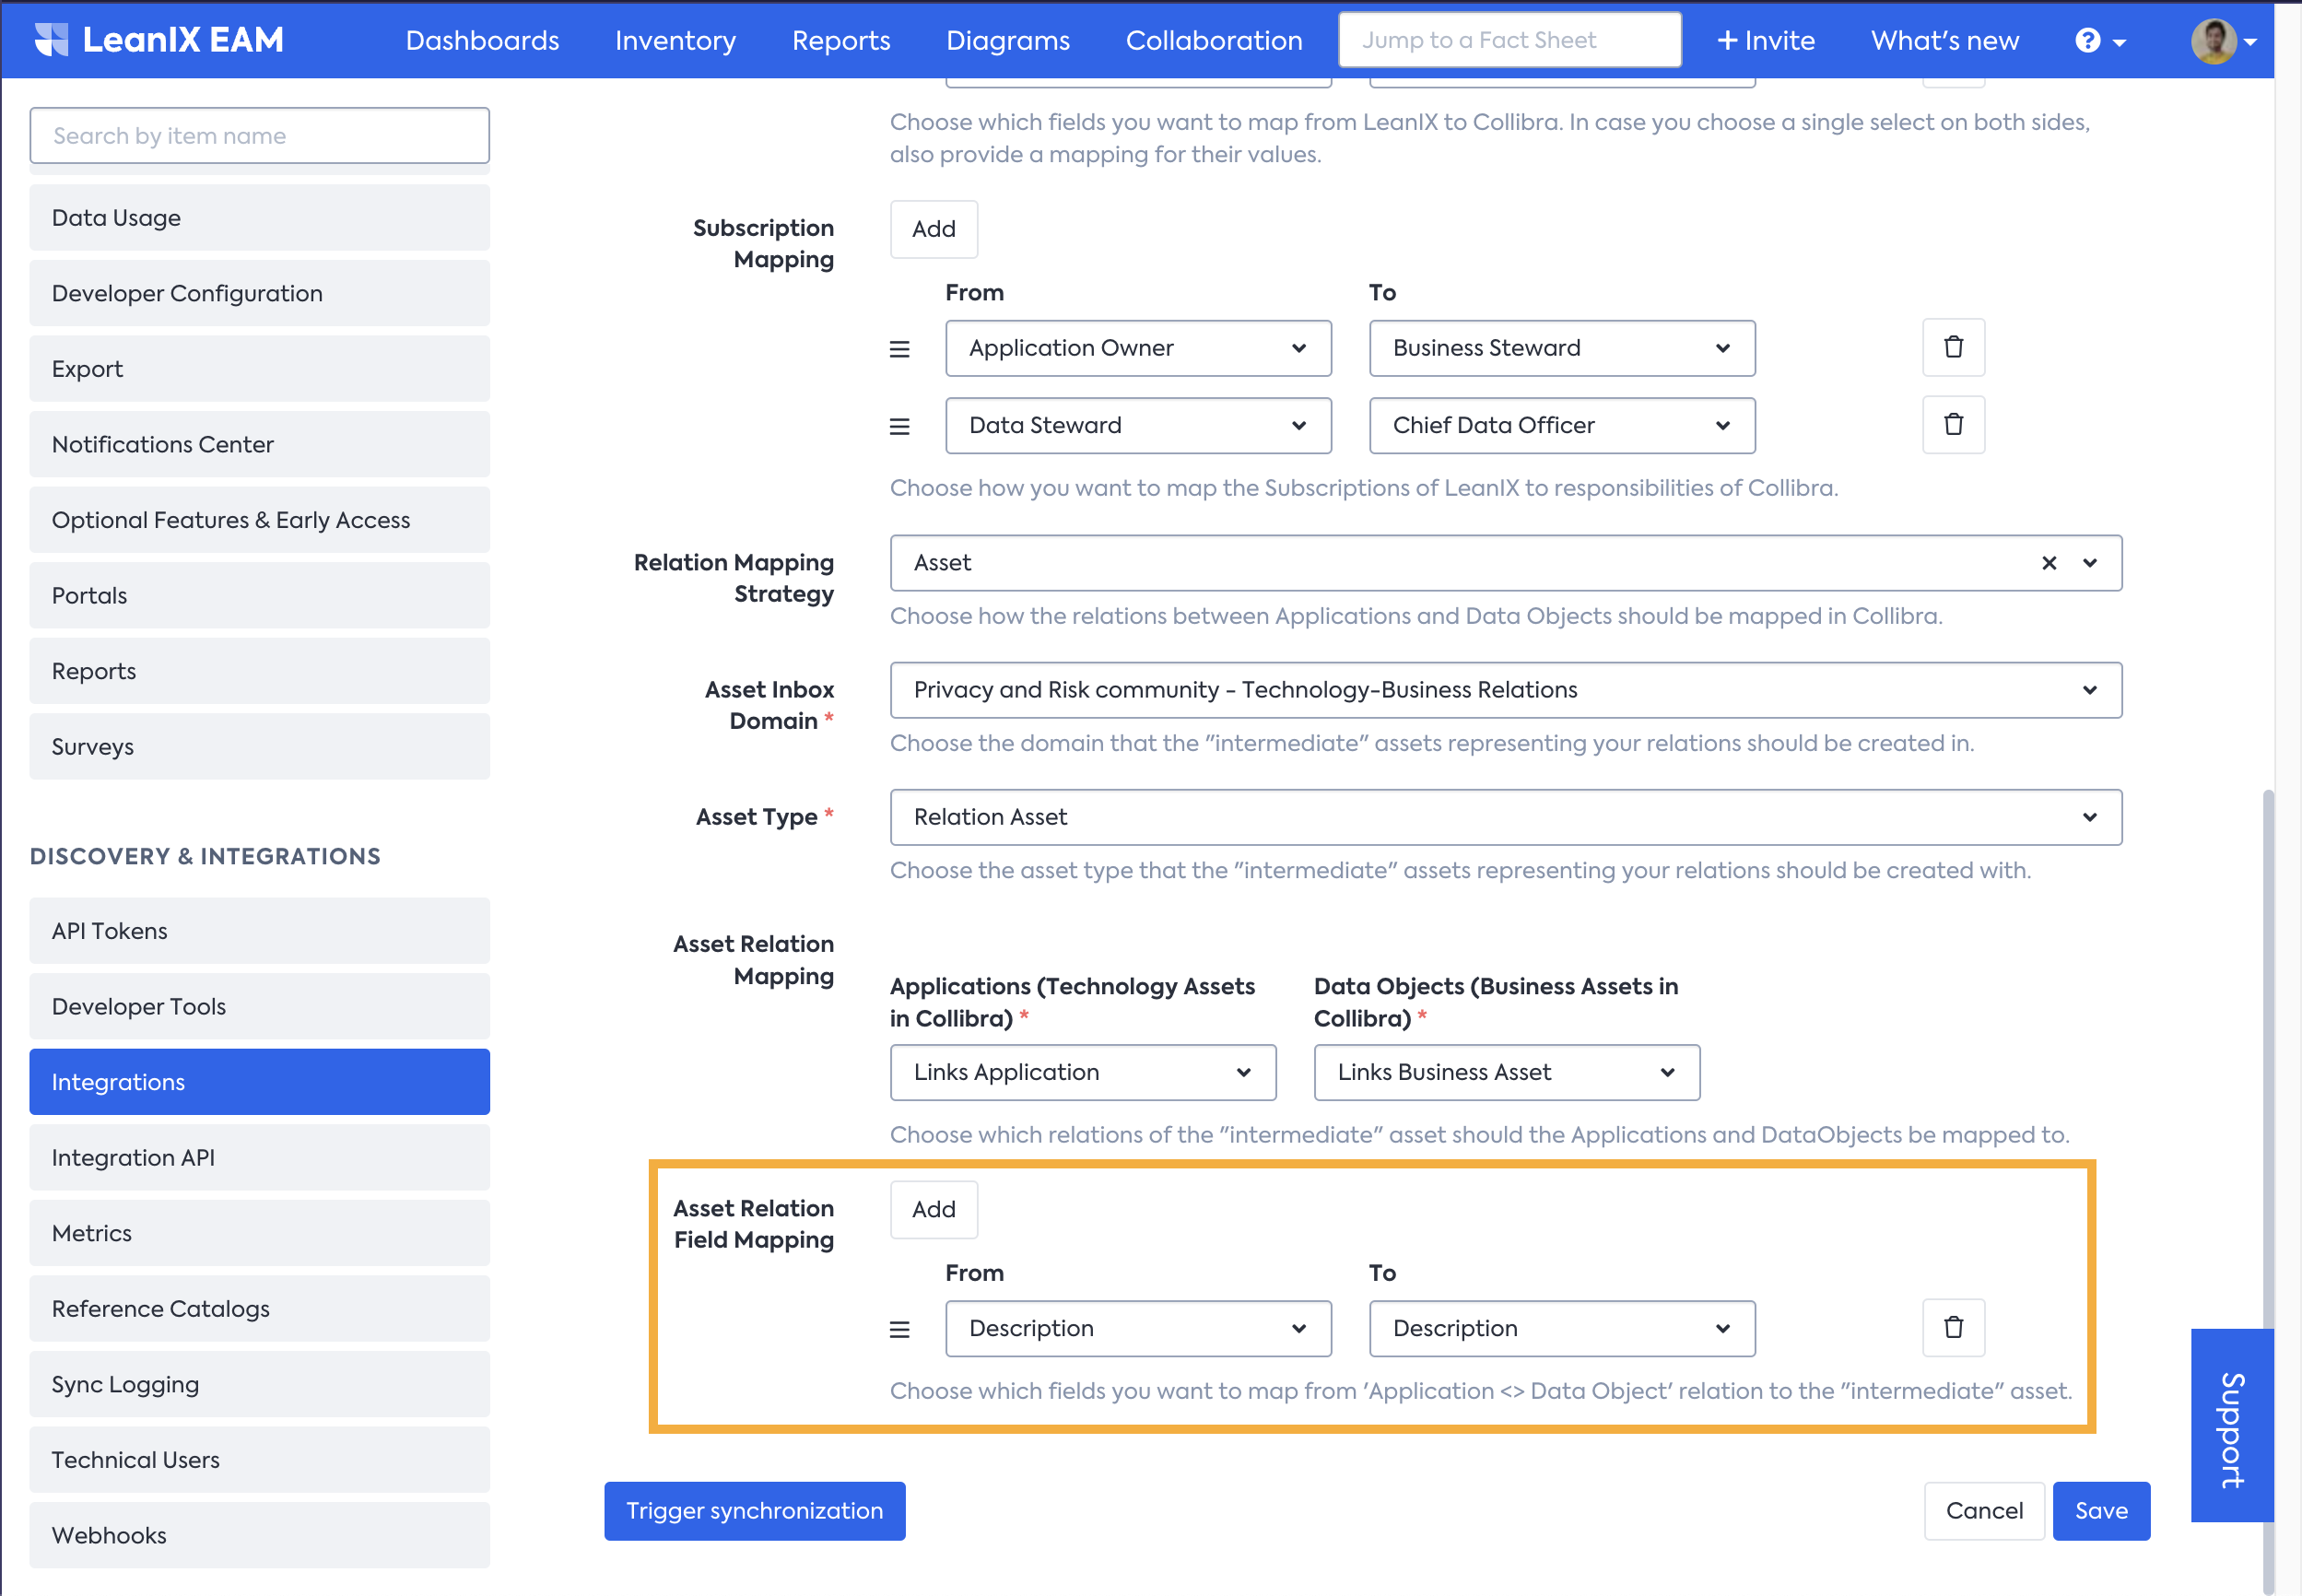Click drag handle beside Description mapping
This screenshot has width=2302, height=1596.
pyautogui.click(x=899, y=1330)
